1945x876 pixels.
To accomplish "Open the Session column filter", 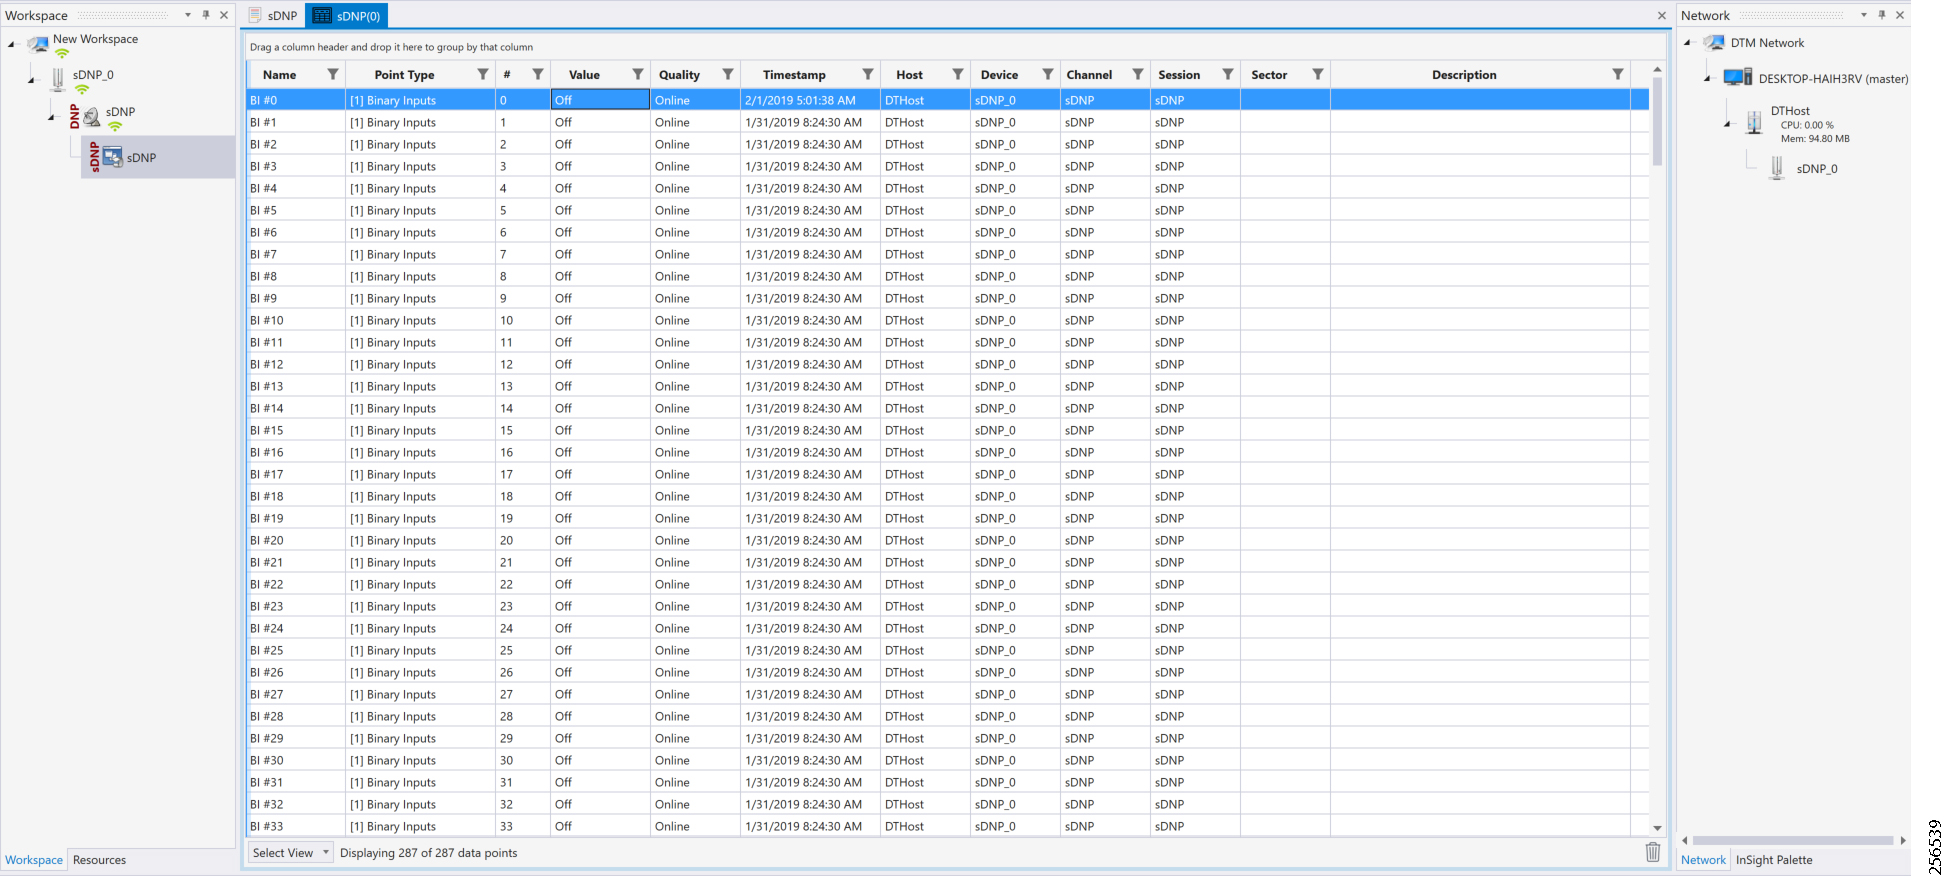I will point(1228,74).
